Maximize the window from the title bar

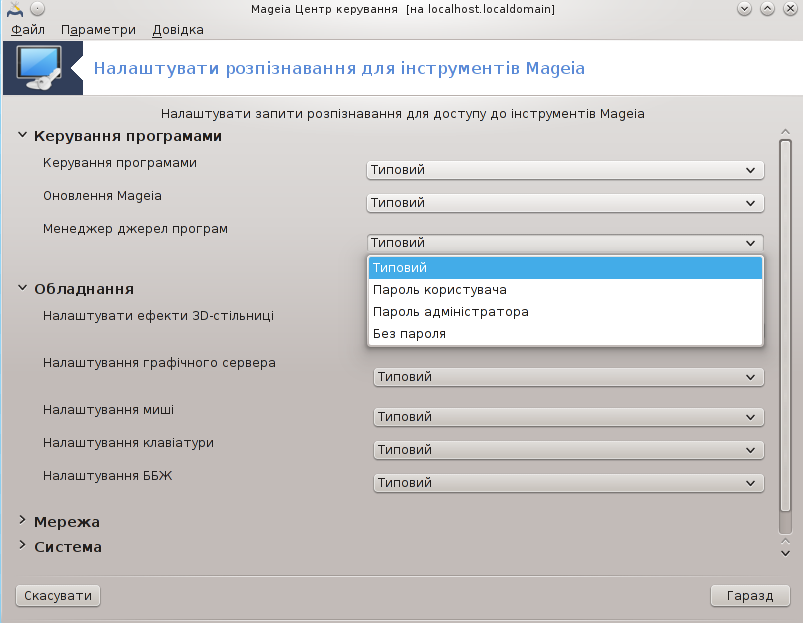767,9
